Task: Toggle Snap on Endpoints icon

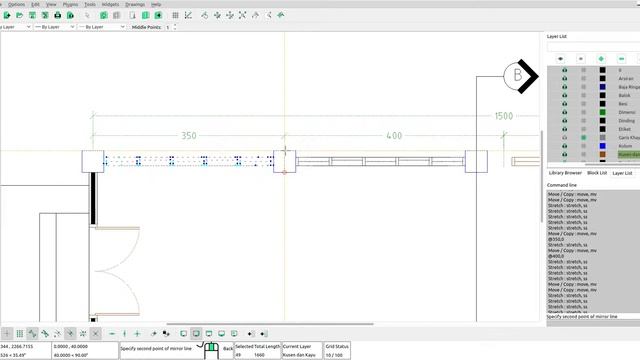Action: (32, 334)
